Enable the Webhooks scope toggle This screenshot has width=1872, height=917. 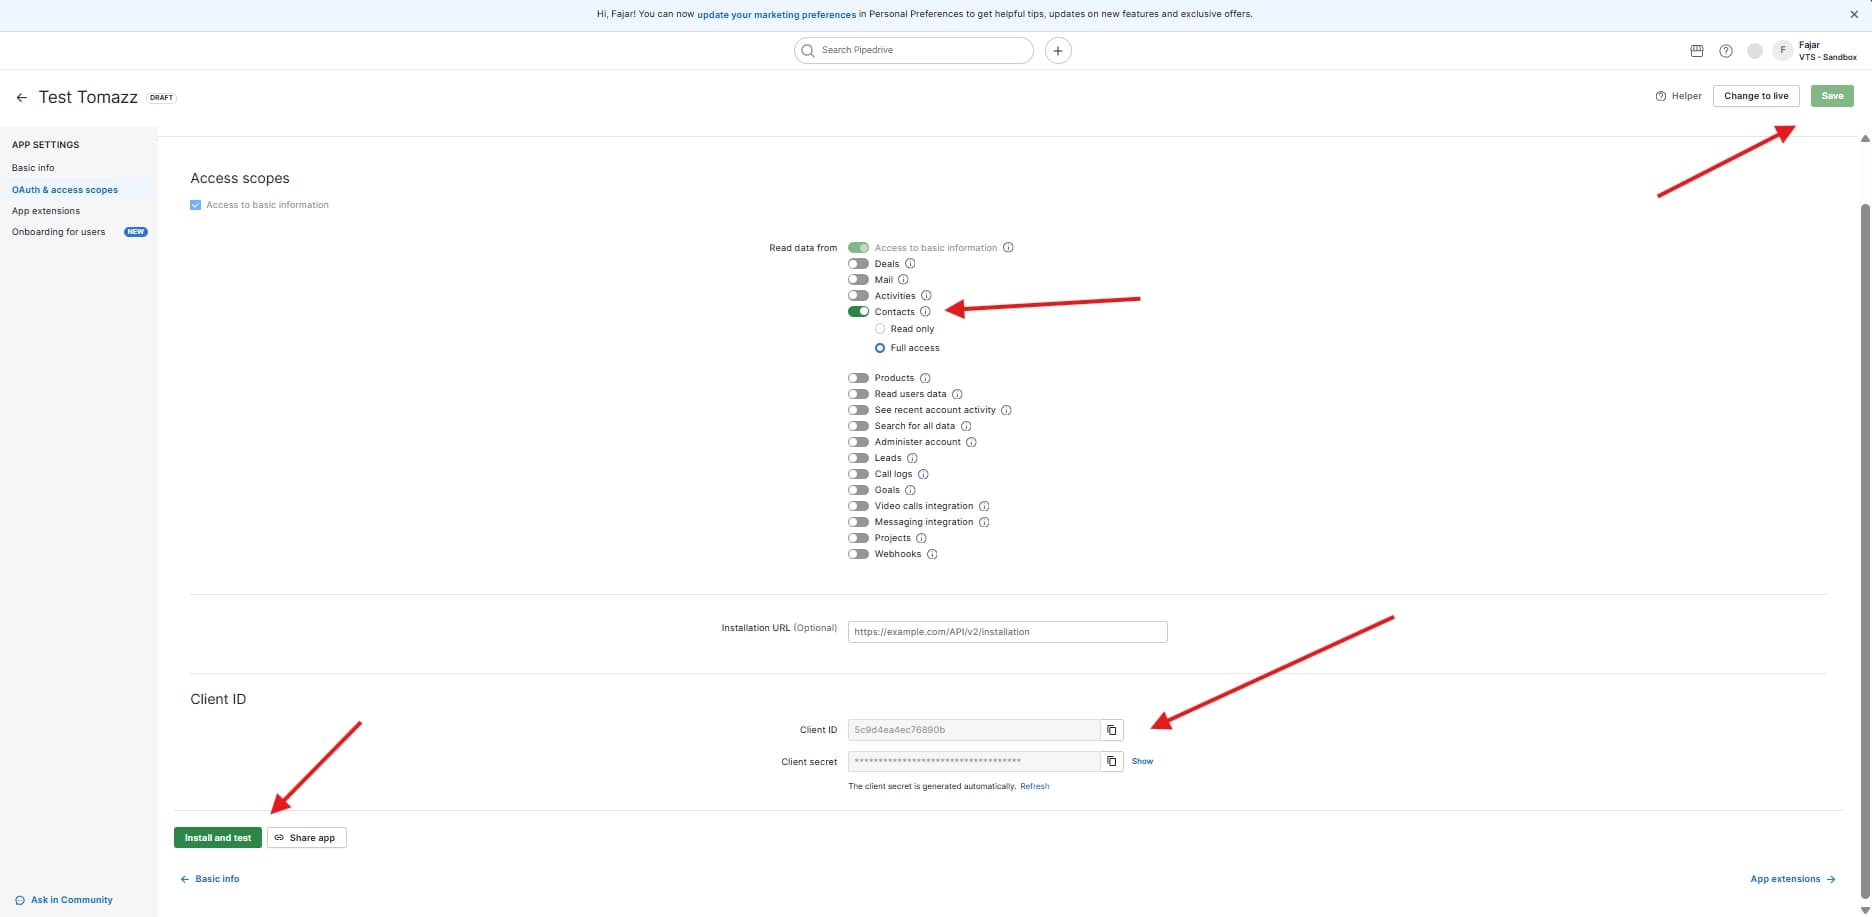pos(858,554)
